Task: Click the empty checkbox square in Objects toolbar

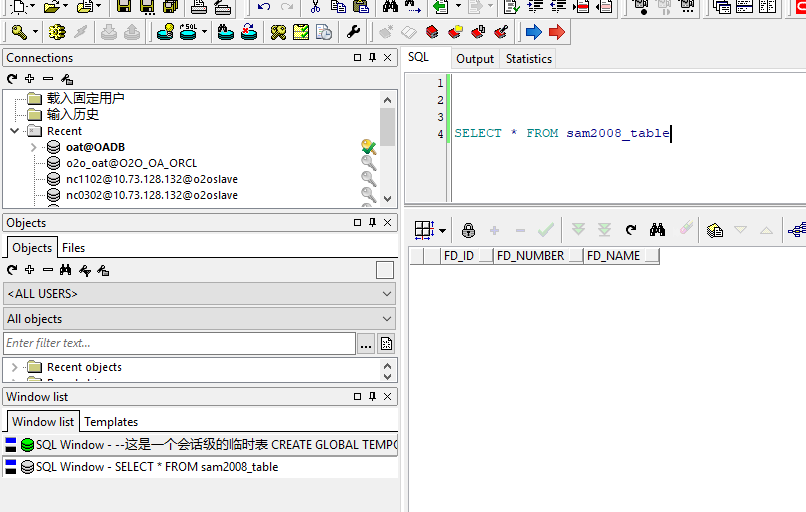Action: point(385,270)
